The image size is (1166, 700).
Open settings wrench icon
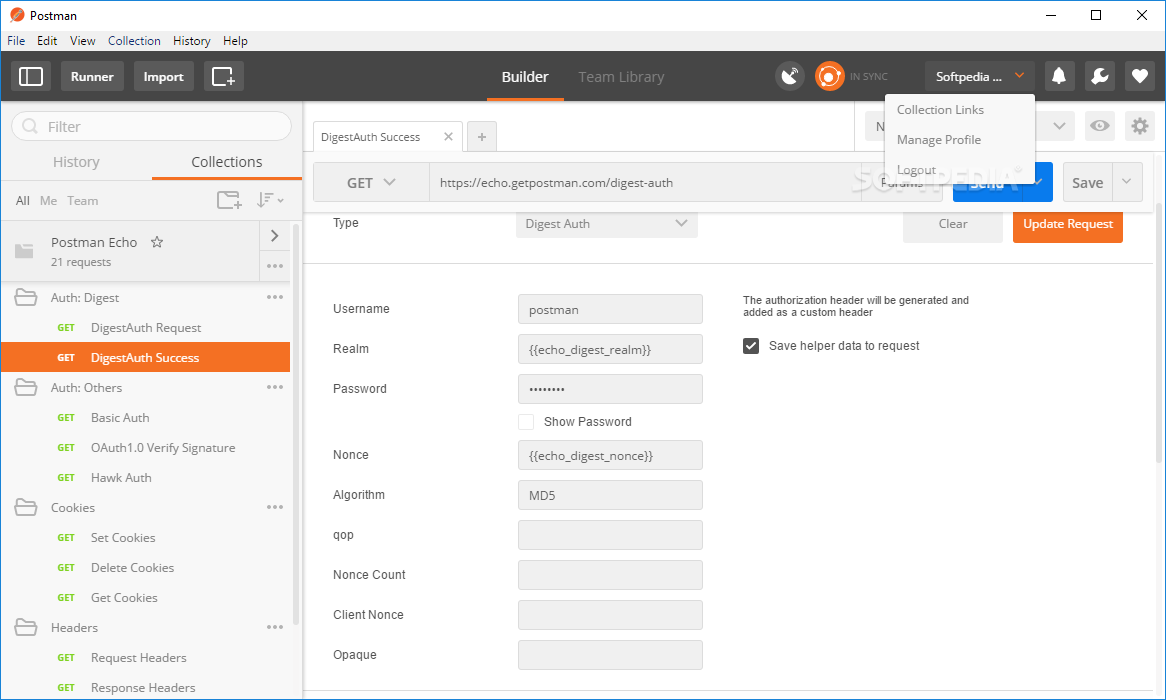point(1099,76)
